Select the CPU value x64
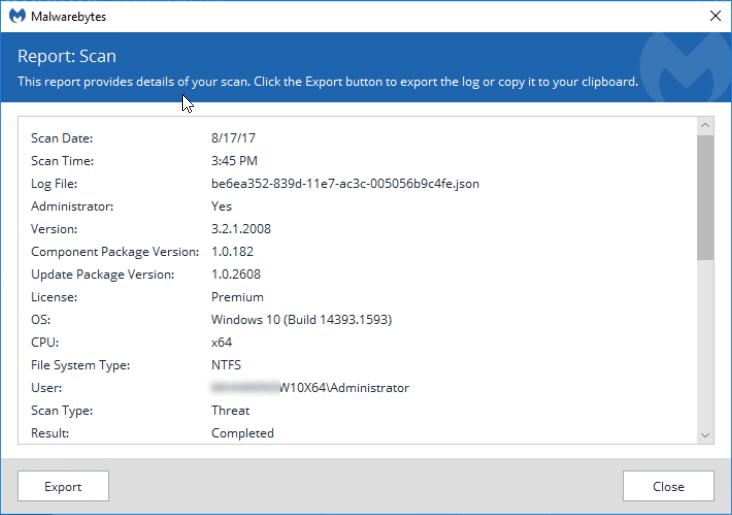 click(221, 342)
